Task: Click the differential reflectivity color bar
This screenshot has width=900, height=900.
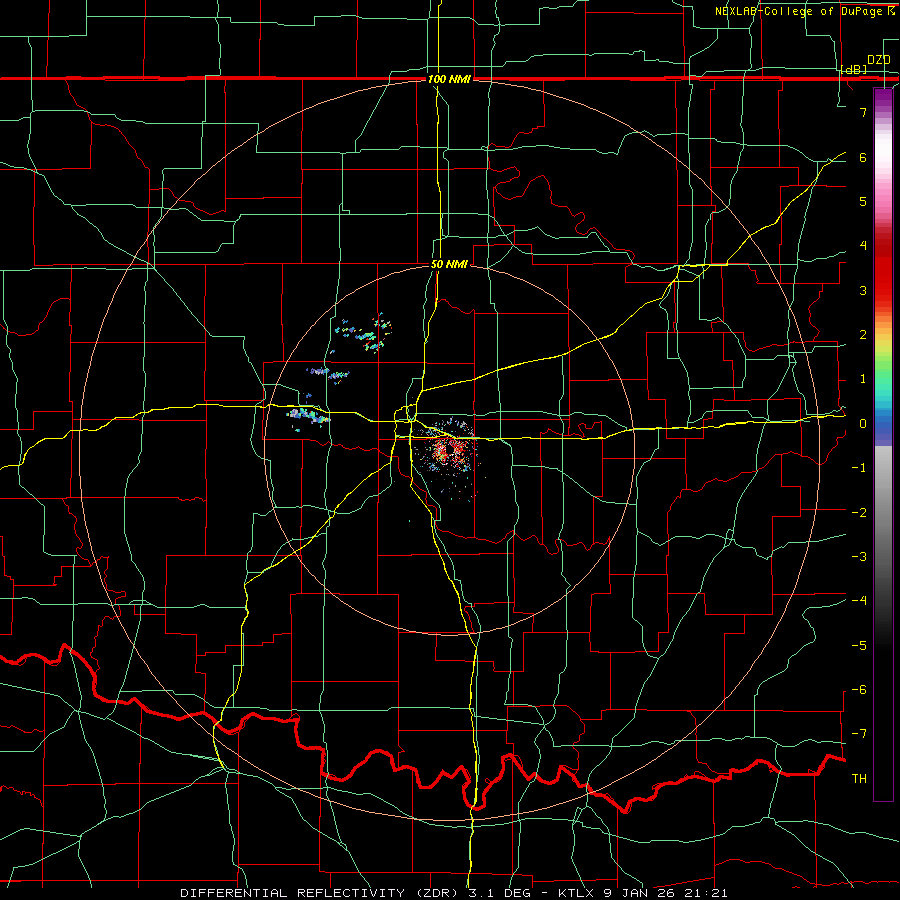Action: (x=883, y=445)
